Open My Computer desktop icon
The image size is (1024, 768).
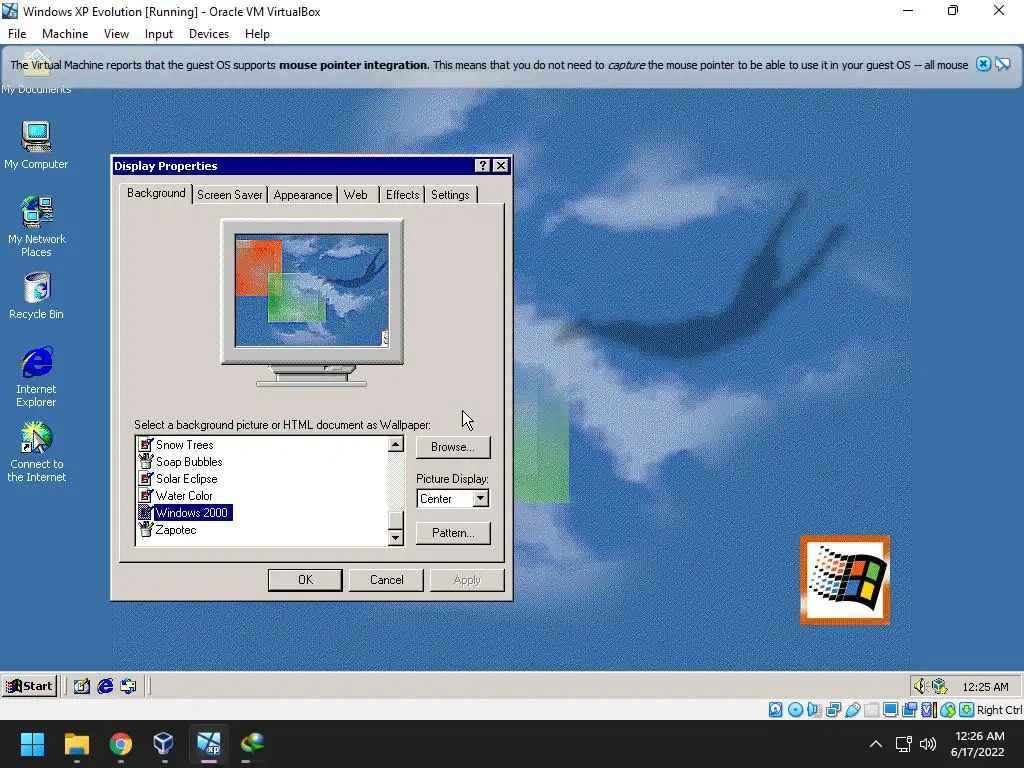(36, 145)
